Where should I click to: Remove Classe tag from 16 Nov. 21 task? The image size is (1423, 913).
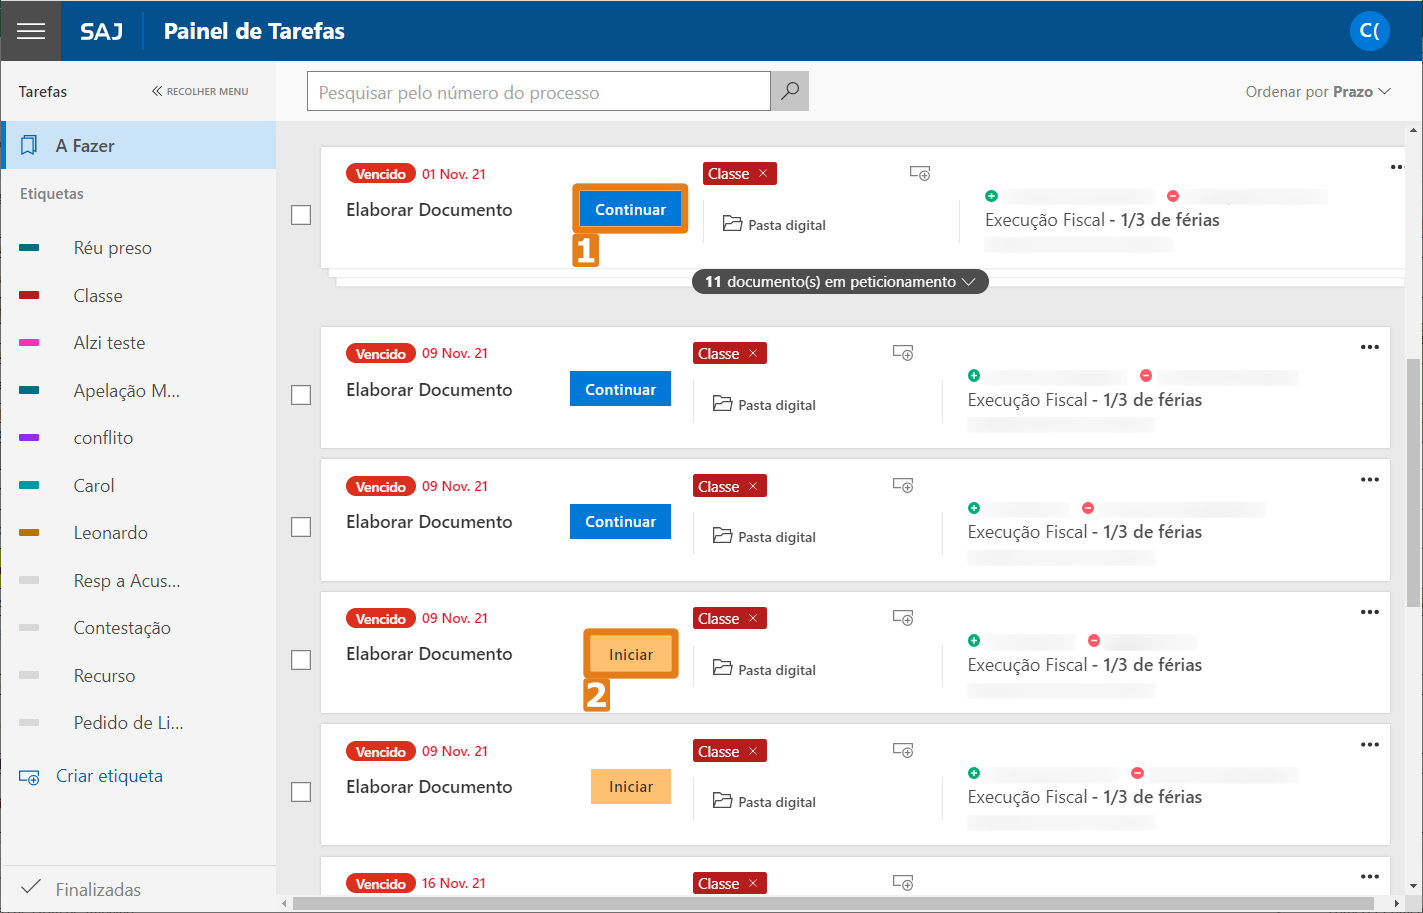click(x=753, y=883)
